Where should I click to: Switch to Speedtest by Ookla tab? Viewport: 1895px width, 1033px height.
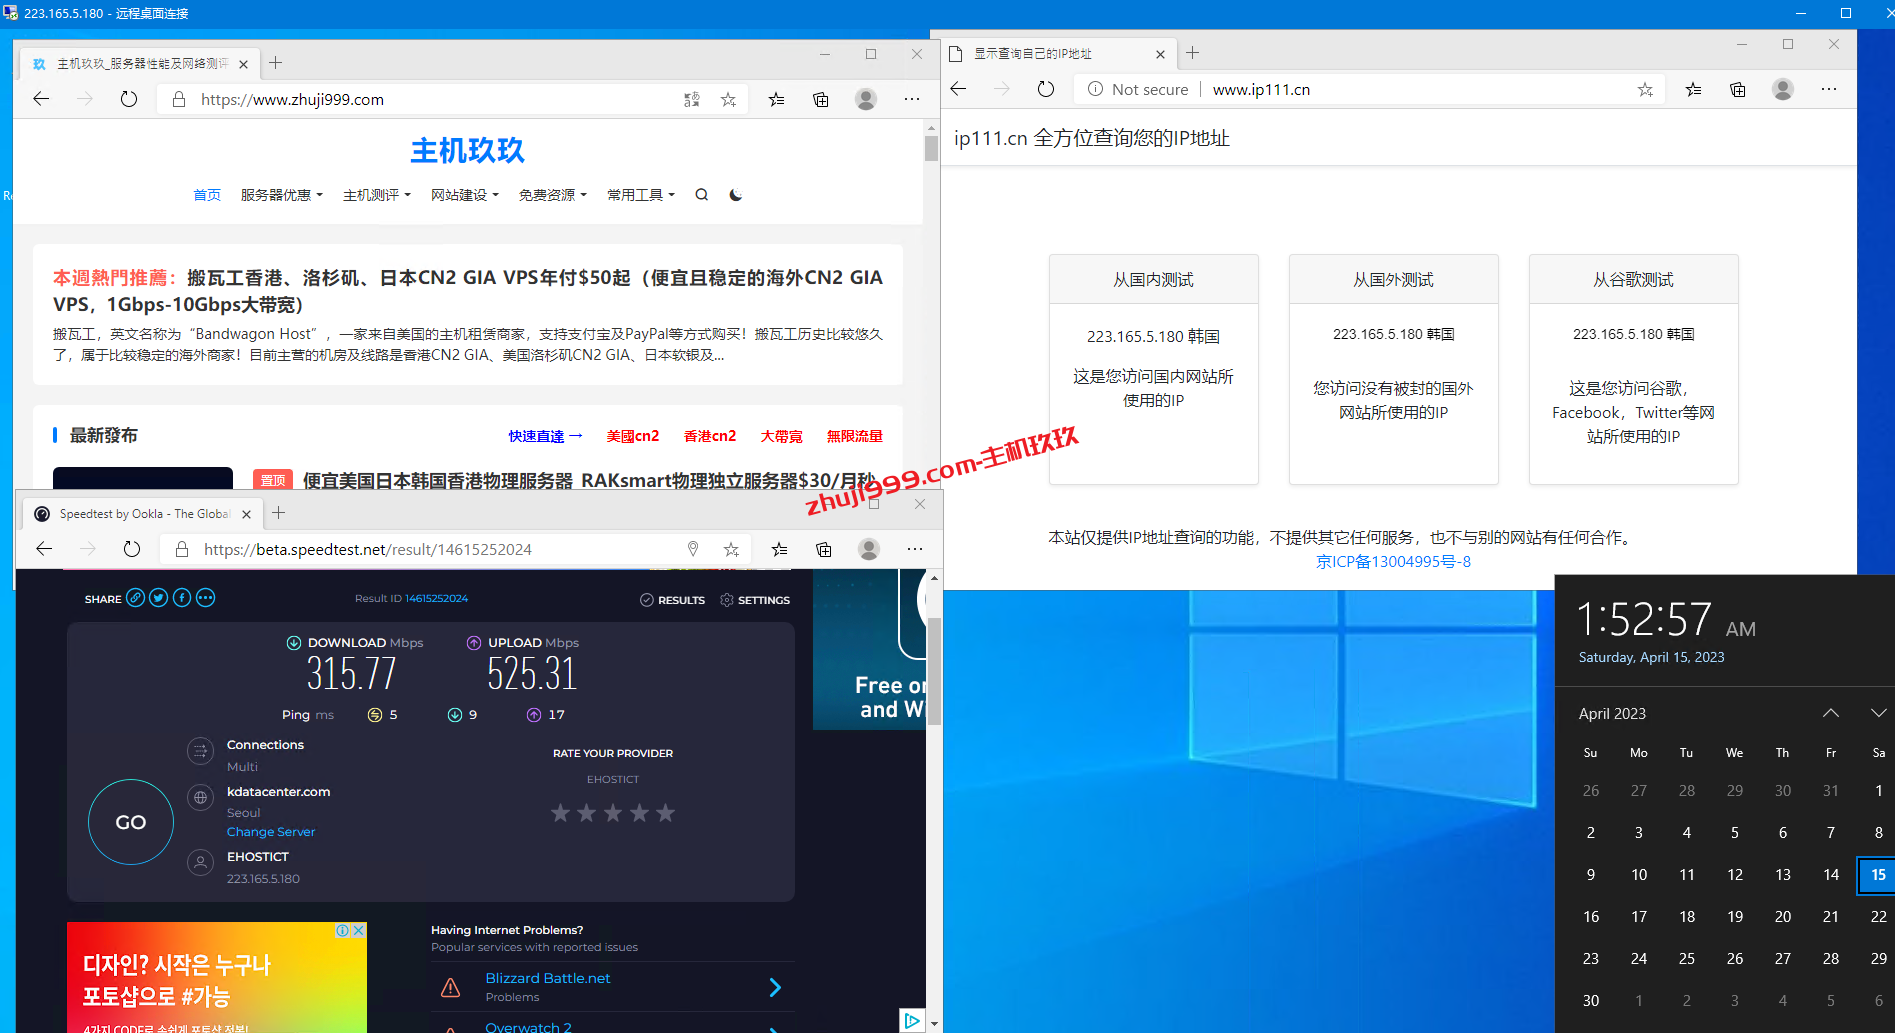coord(142,514)
